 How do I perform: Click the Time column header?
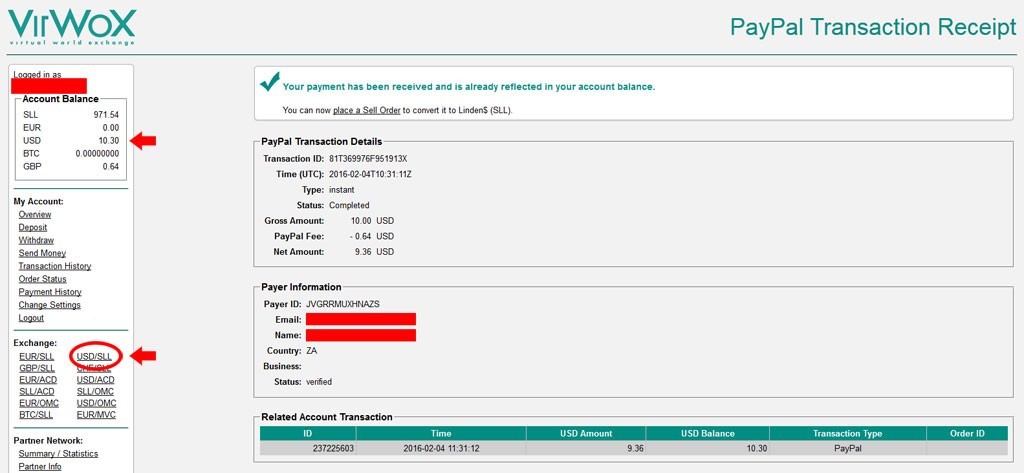tap(441, 434)
